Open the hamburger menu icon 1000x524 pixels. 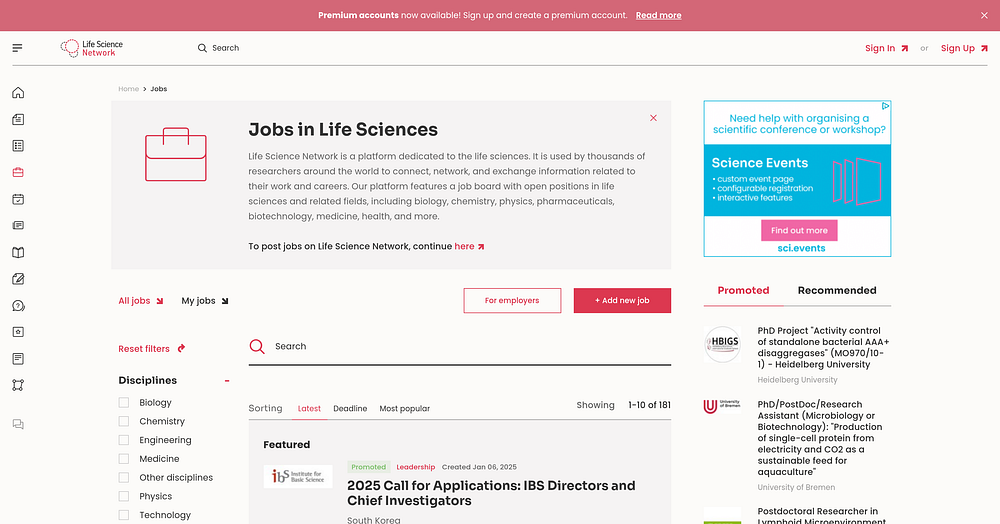point(17,48)
